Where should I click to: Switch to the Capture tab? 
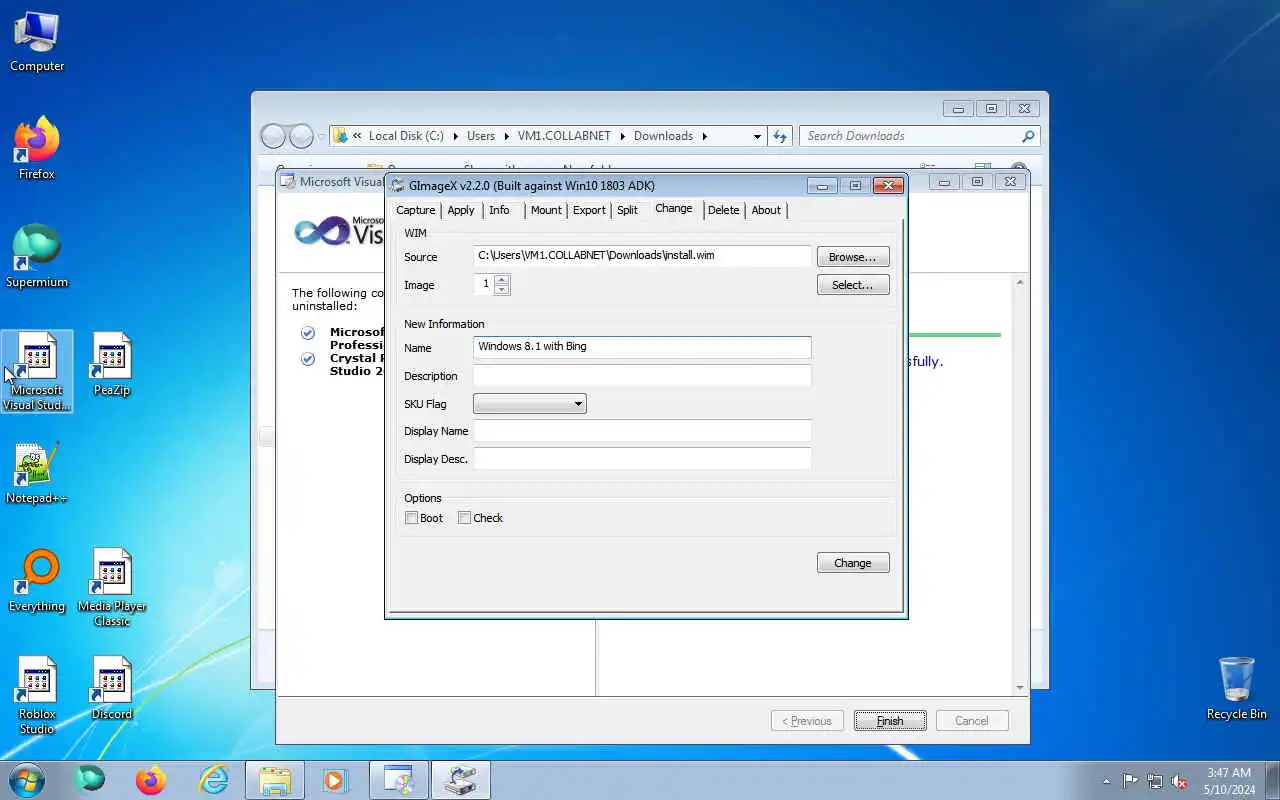[x=415, y=210]
